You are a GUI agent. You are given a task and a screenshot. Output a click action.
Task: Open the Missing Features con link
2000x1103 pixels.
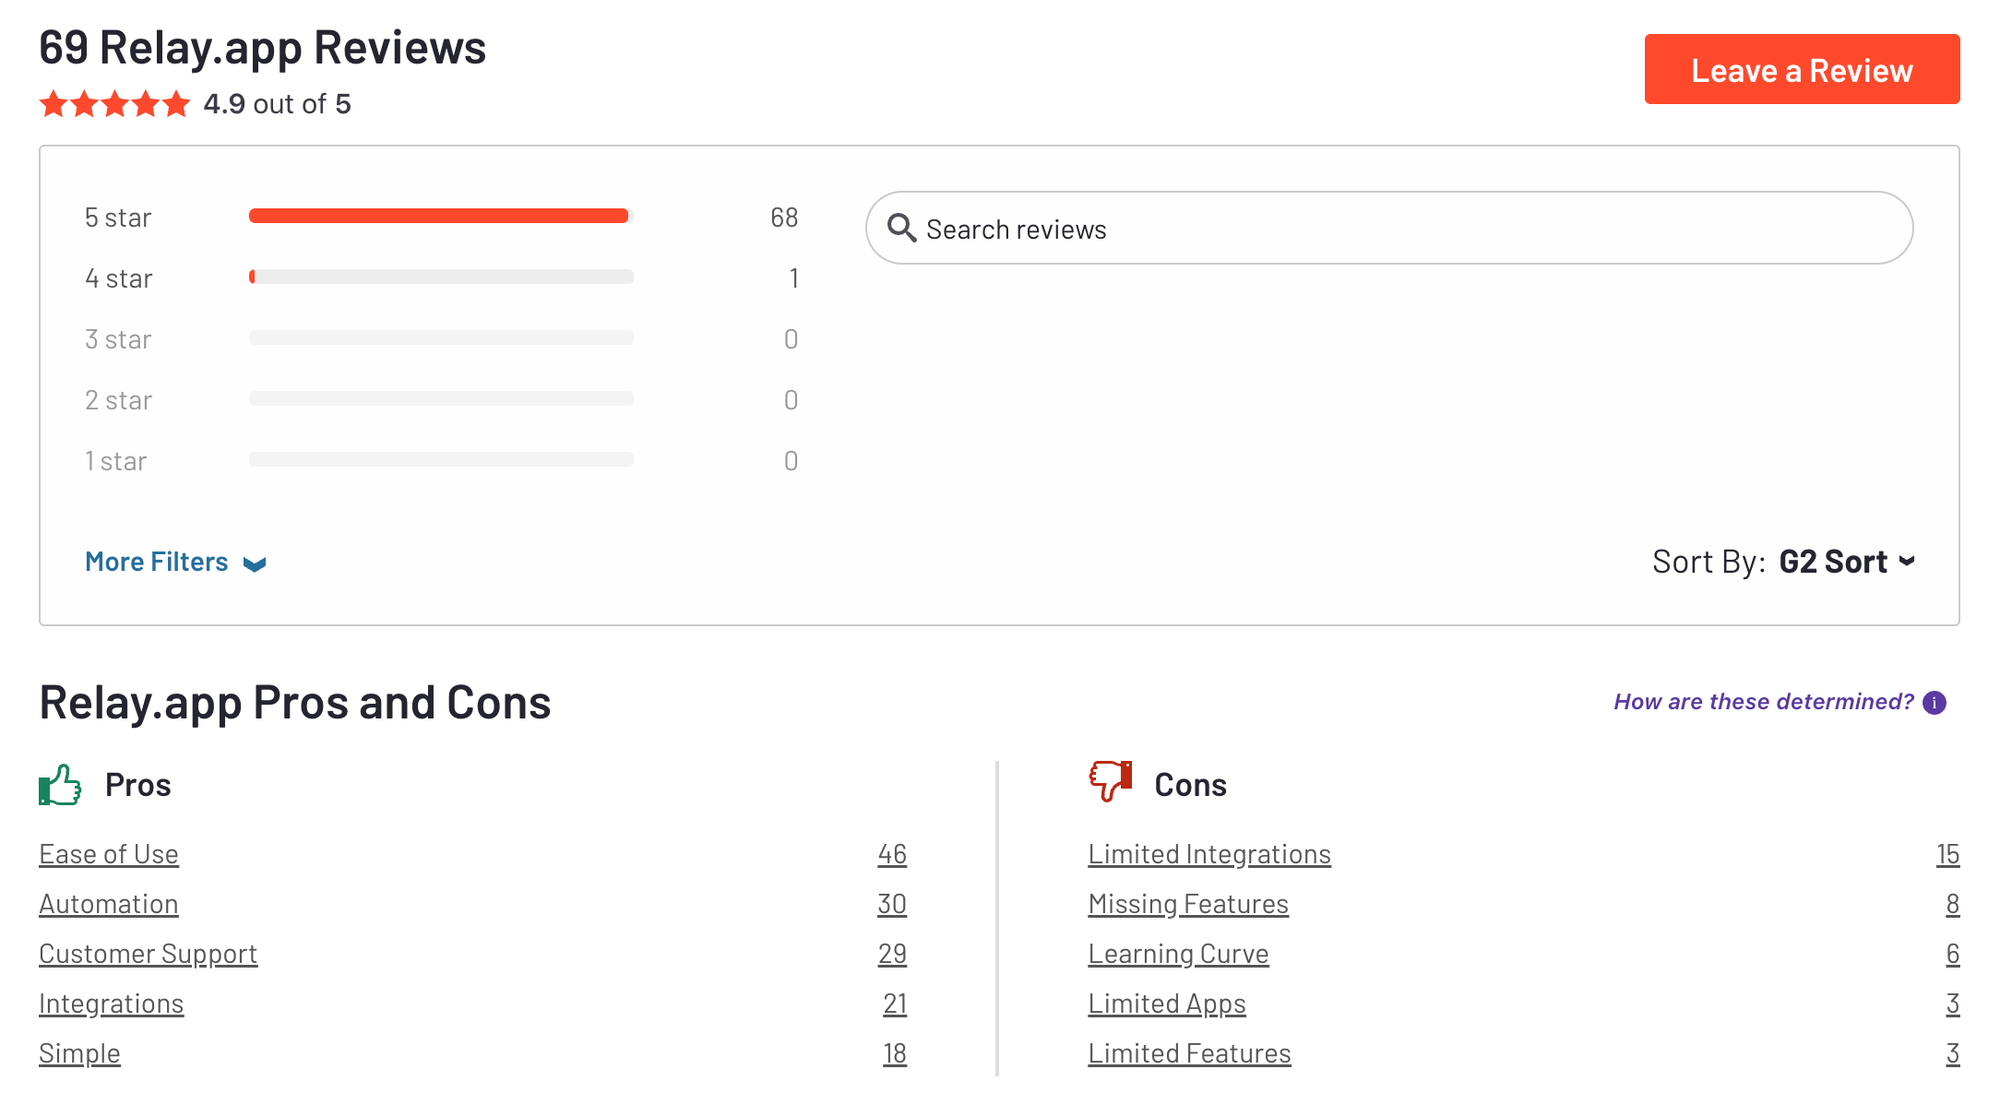(1188, 904)
